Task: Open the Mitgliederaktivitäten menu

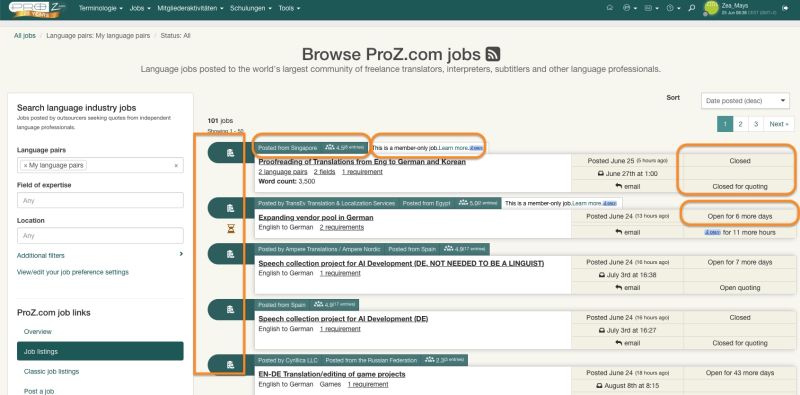Action: pos(190,9)
